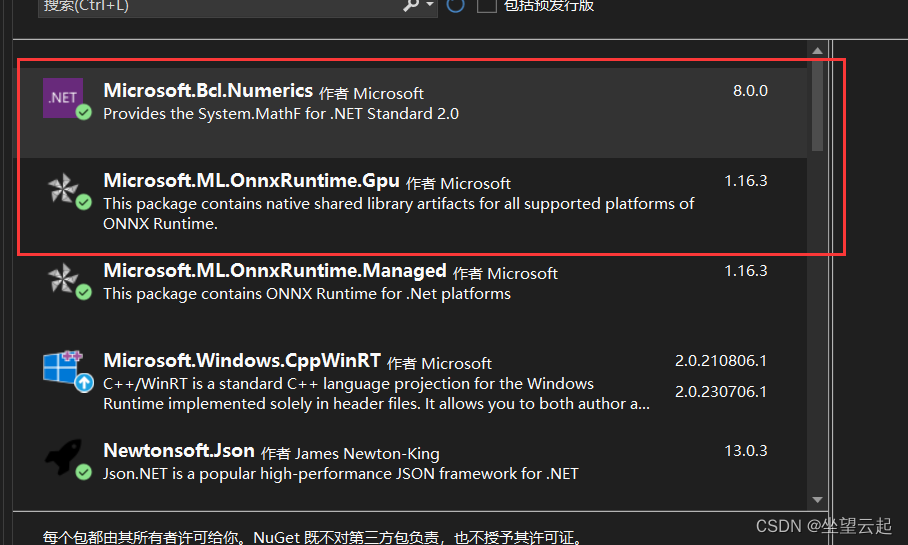Screen dimensions: 908x545
Task: Click version 1.16.3 of OnnxRuntime.Gpu
Action: [x=746, y=181]
